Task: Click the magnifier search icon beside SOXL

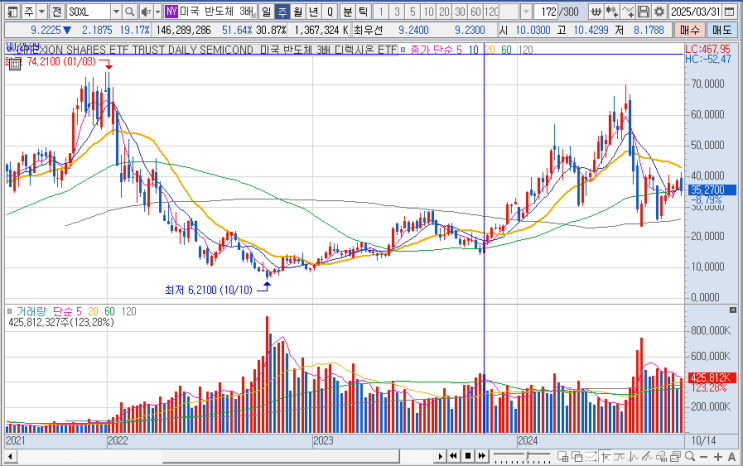Action: (130, 11)
